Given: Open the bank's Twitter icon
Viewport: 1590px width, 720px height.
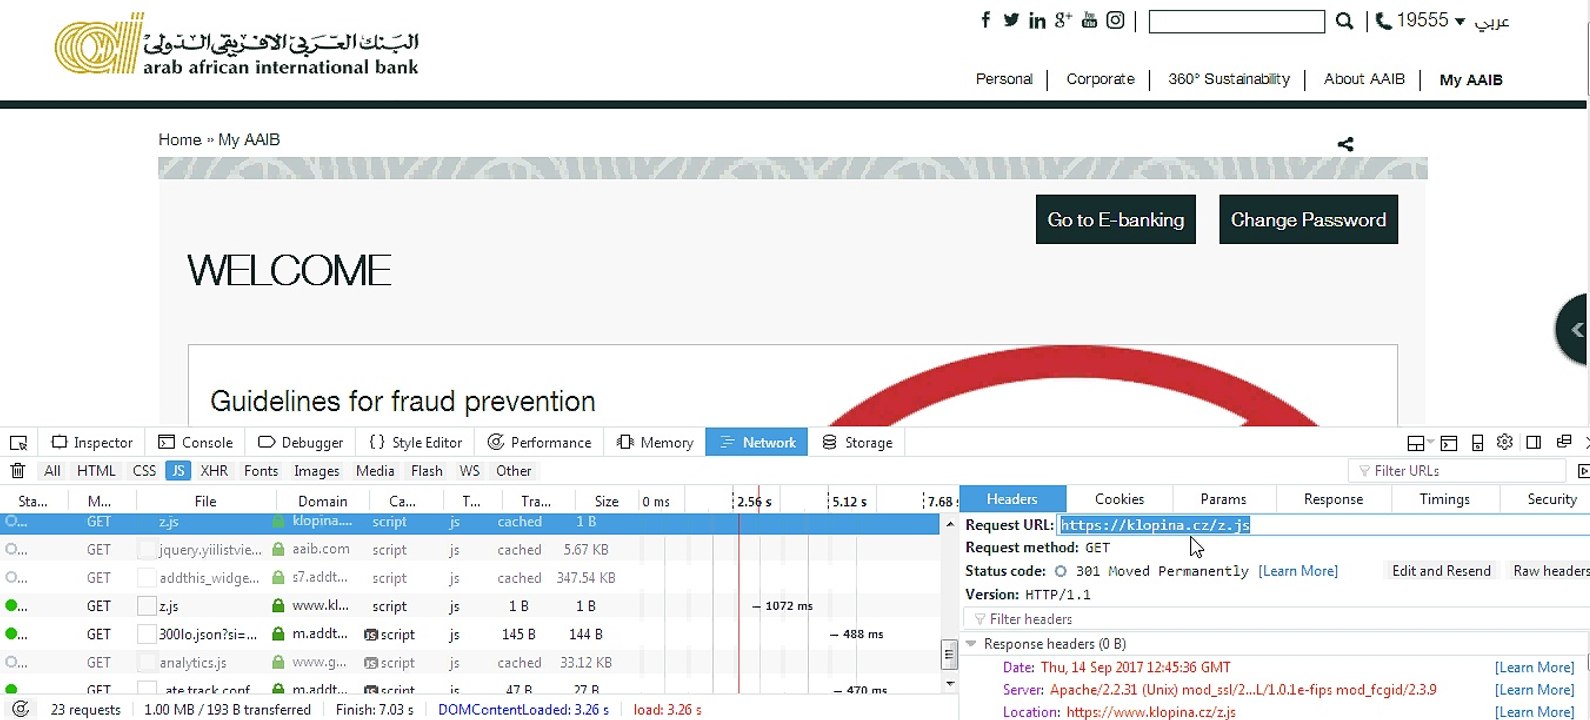Looking at the screenshot, I should (x=1011, y=20).
